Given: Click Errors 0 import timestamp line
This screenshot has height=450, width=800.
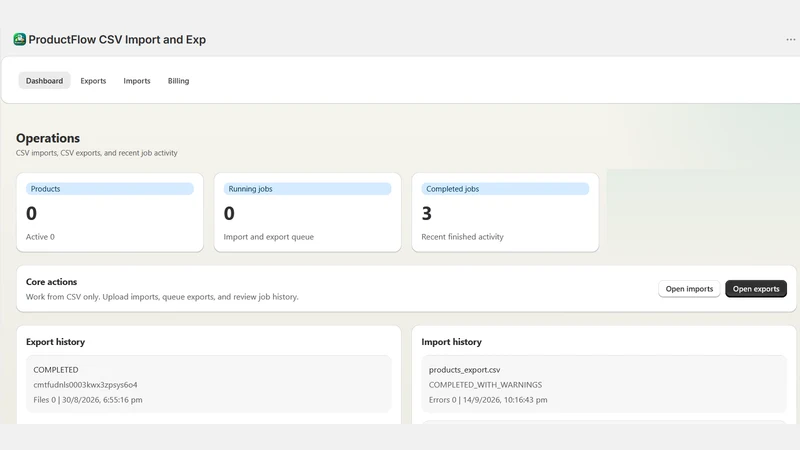Looking at the screenshot, I should click(488, 400).
